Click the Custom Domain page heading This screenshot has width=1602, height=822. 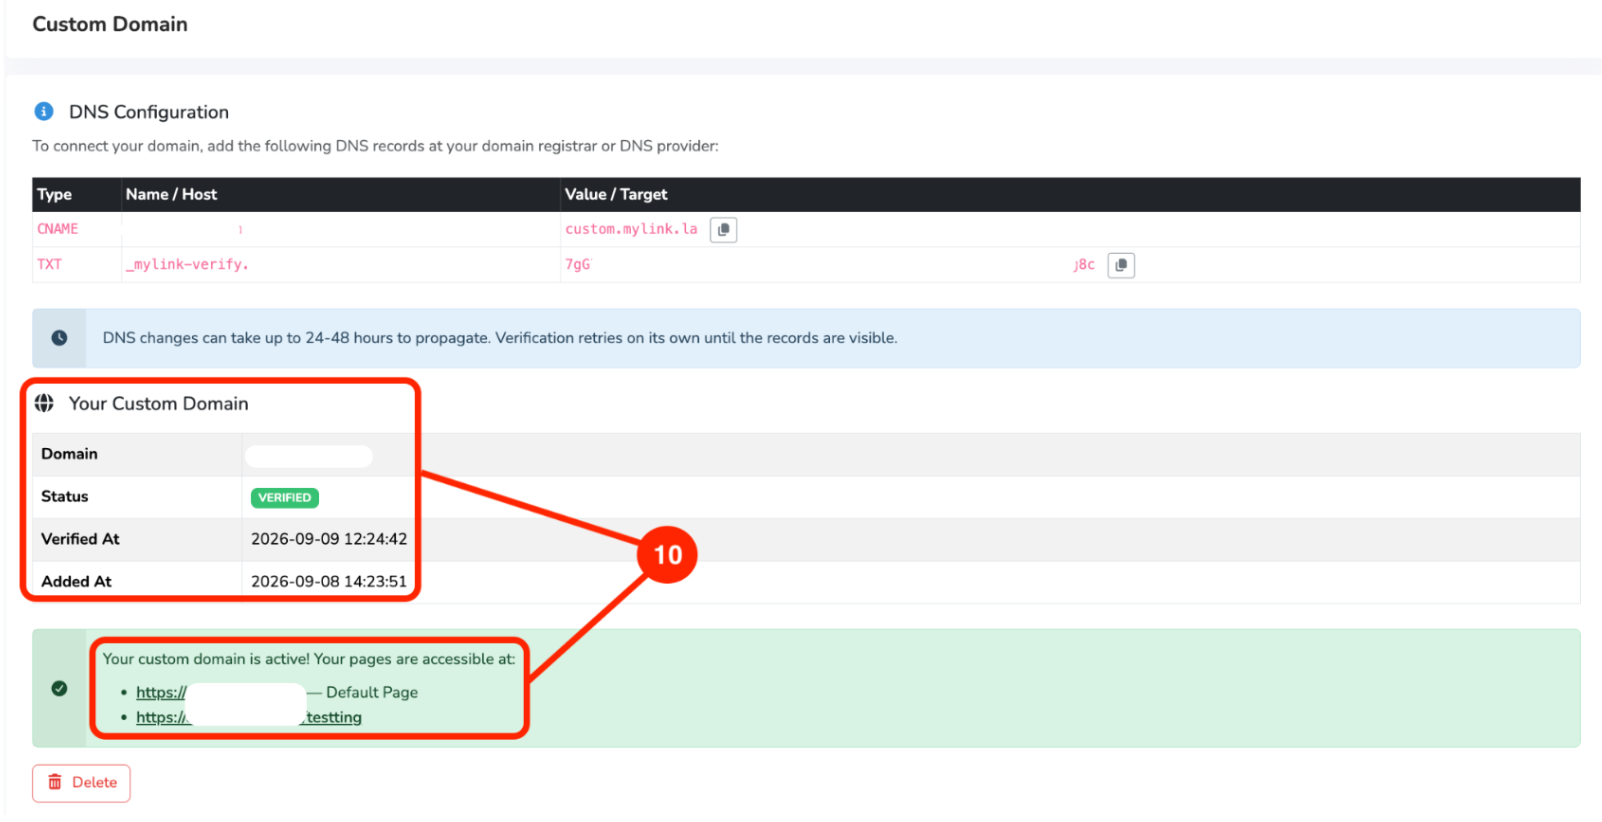pos(110,24)
